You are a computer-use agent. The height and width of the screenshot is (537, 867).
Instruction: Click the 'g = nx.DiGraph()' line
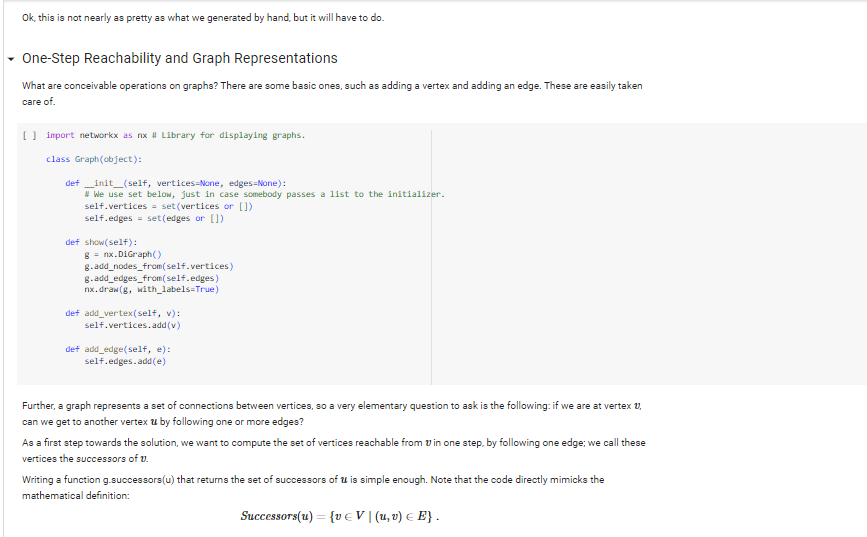[123, 254]
